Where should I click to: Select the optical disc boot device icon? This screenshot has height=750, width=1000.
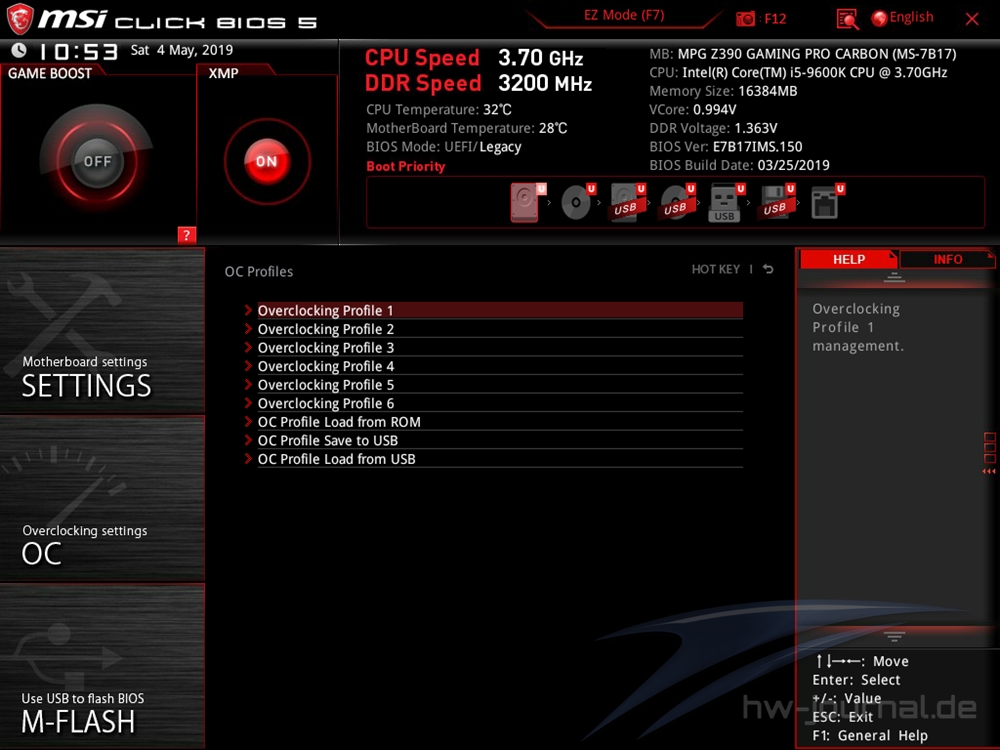pyautogui.click(x=577, y=202)
